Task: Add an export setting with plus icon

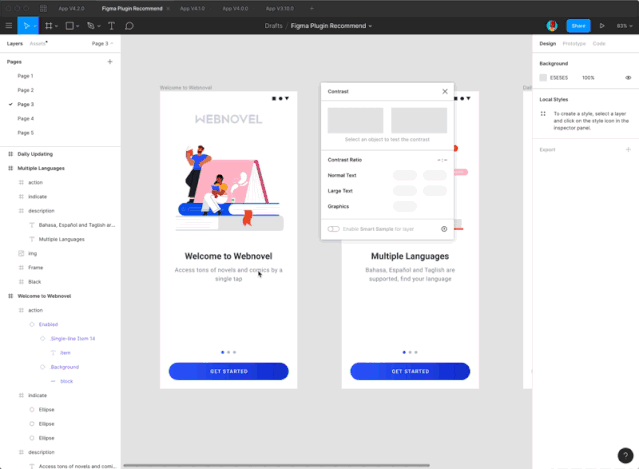Action: (628, 150)
